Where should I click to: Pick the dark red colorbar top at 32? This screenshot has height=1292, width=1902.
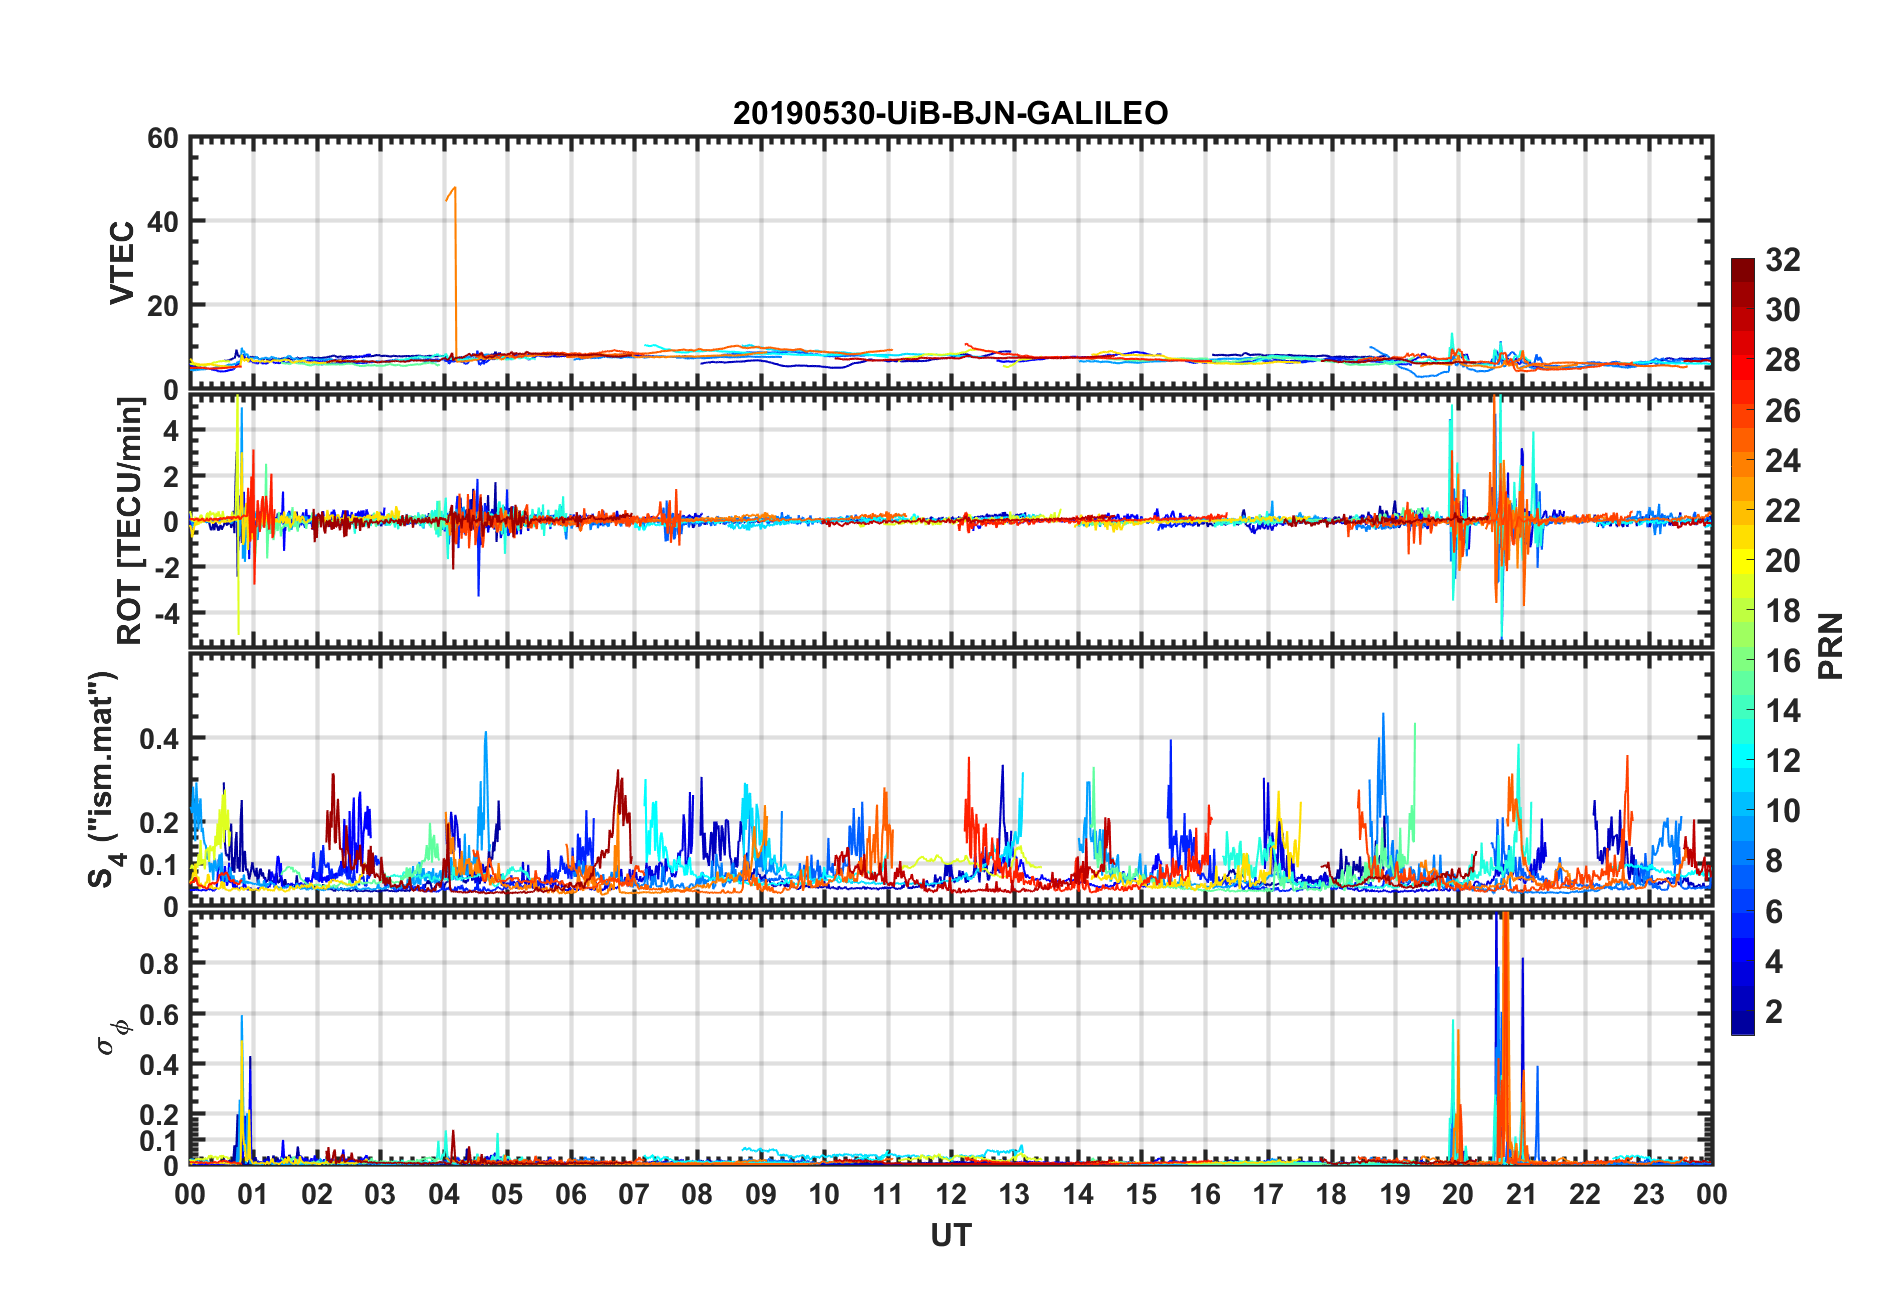(x=1742, y=264)
